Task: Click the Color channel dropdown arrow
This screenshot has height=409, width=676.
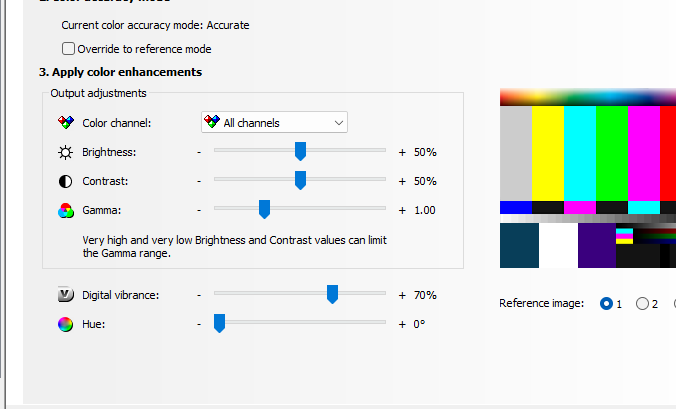Action: coord(339,123)
